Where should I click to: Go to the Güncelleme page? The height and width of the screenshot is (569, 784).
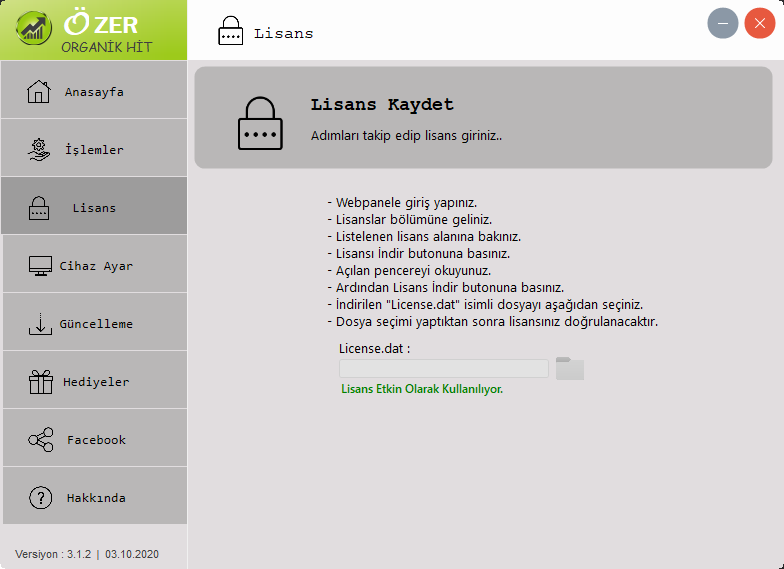95,322
